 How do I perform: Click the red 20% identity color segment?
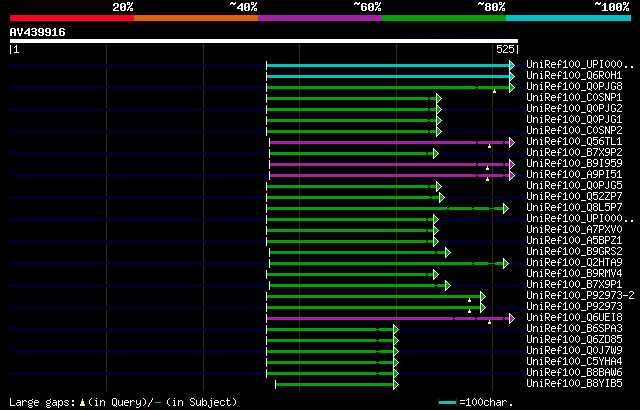click(72, 18)
